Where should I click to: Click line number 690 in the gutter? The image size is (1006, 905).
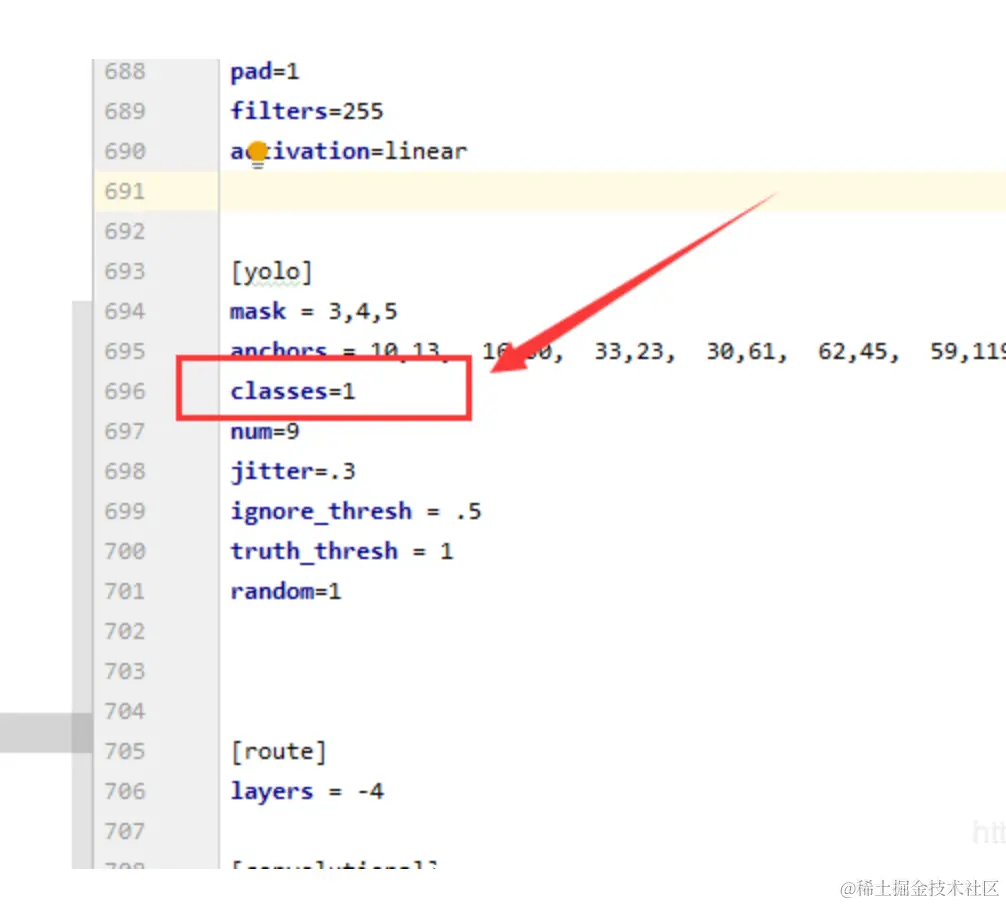point(125,151)
